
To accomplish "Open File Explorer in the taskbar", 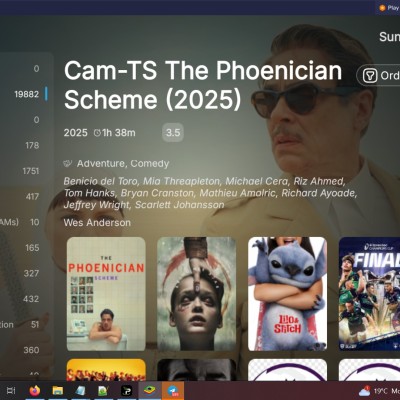I will 58,390.
